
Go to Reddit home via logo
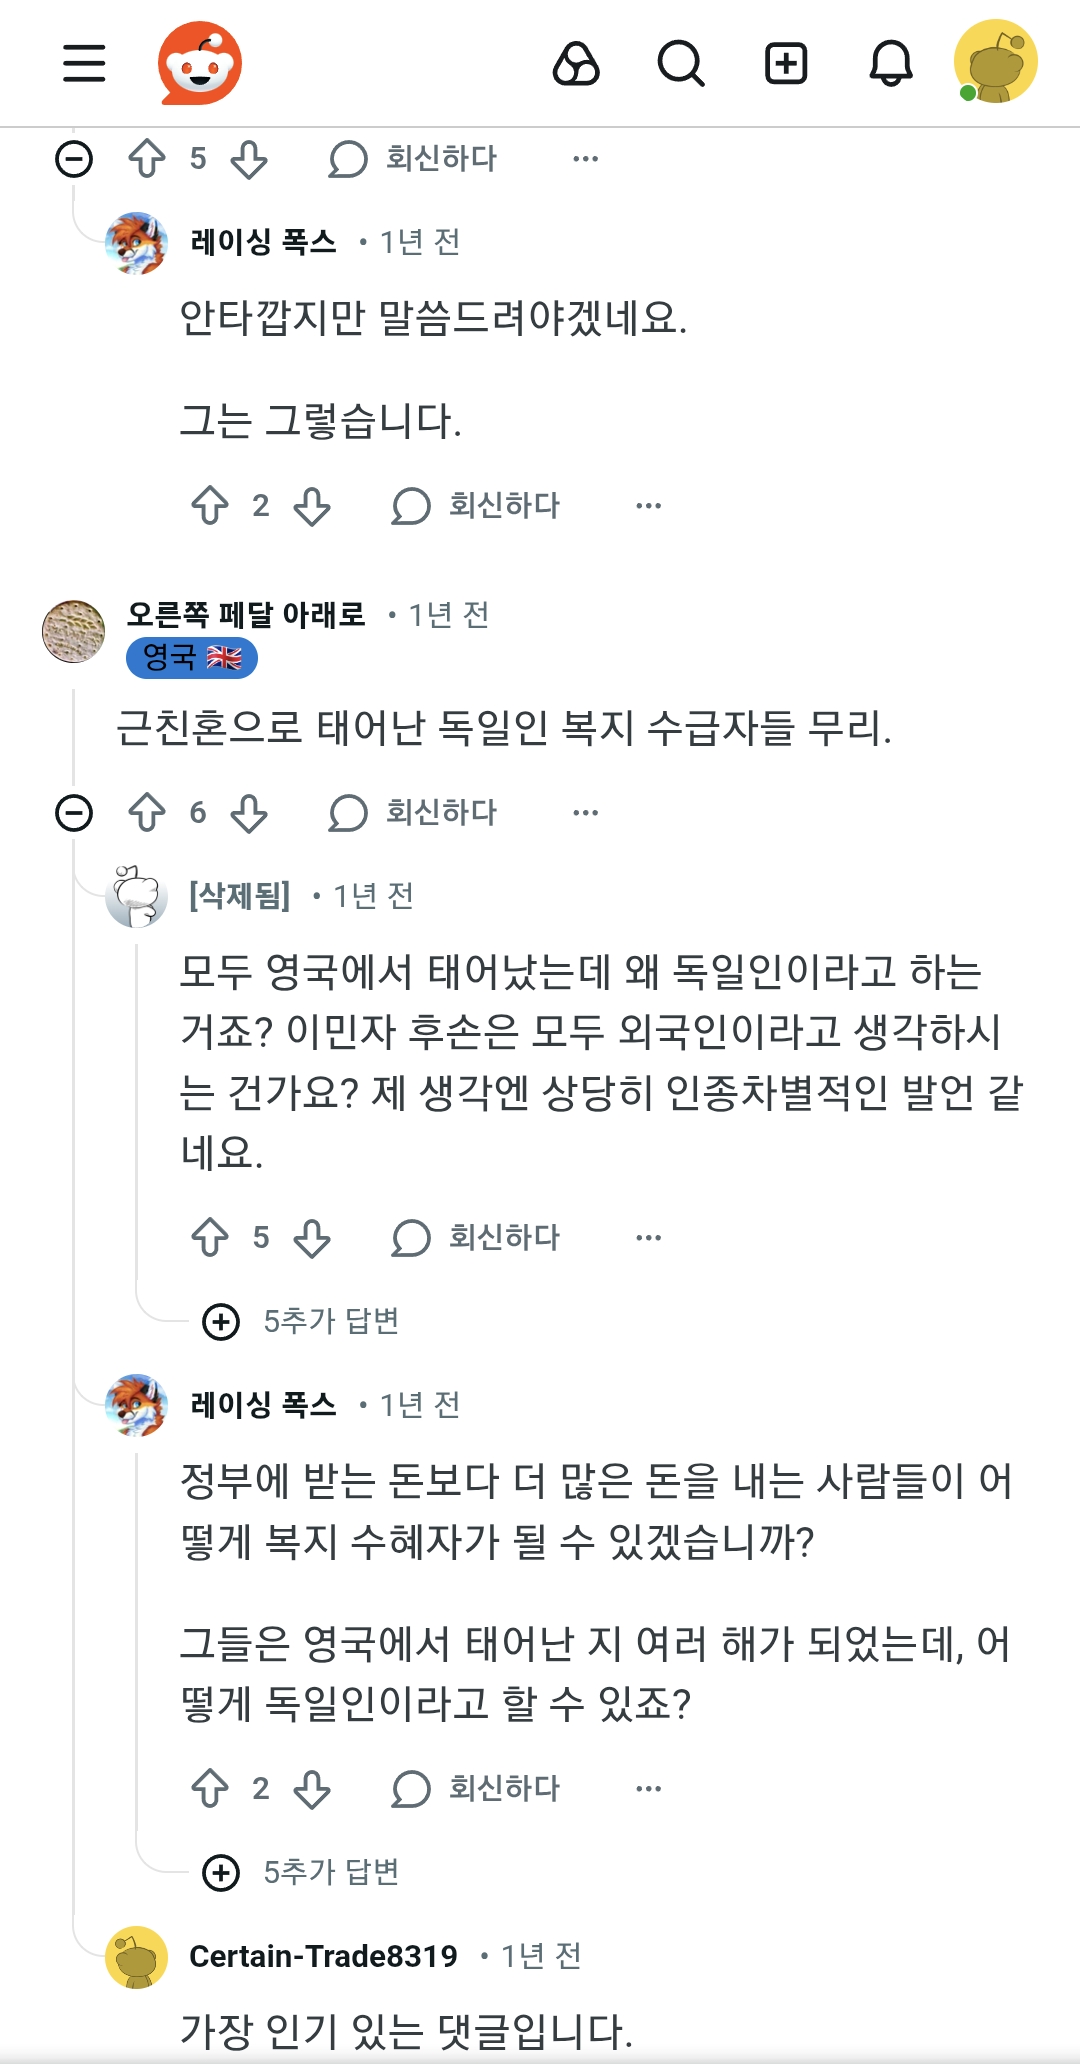pos(200,63)
